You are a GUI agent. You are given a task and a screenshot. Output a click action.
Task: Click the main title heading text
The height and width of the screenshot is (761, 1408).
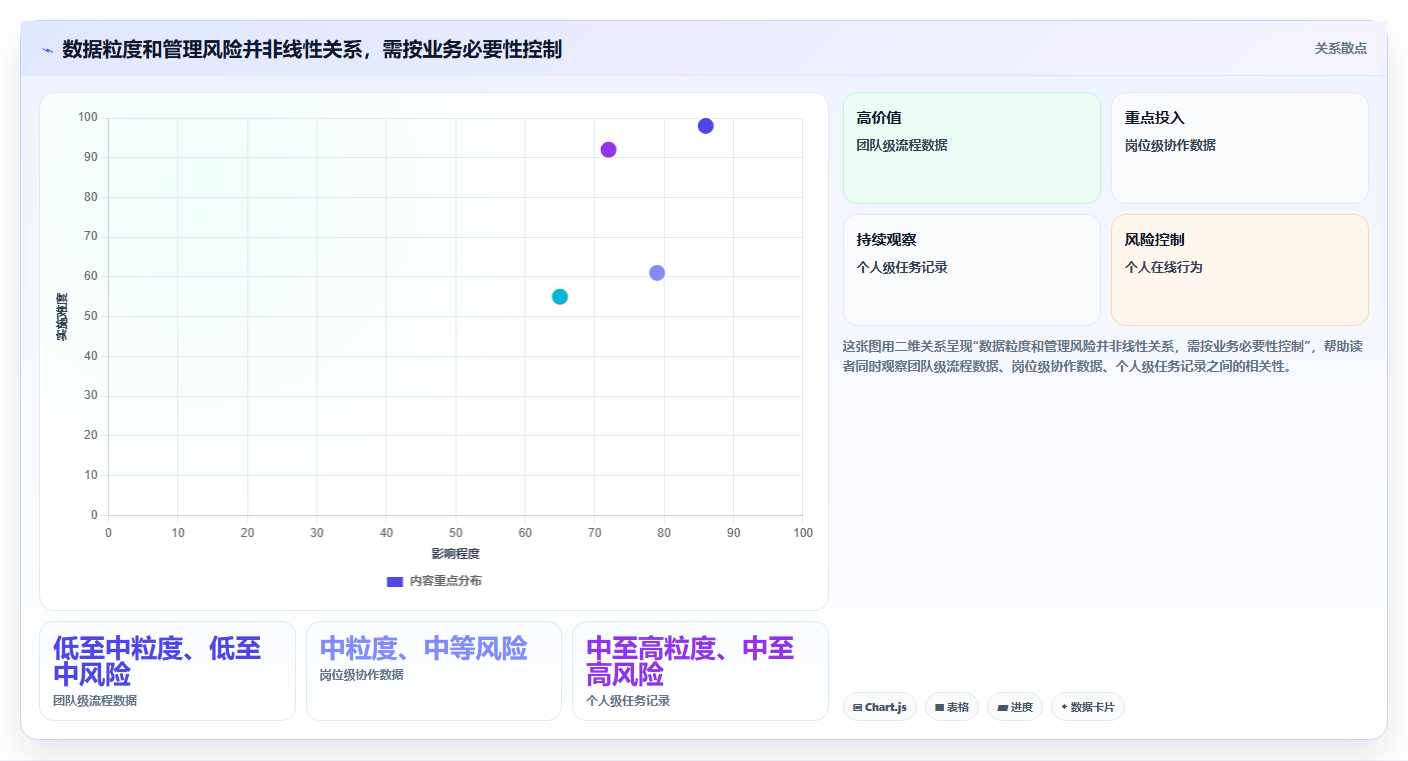click(312, 49)
